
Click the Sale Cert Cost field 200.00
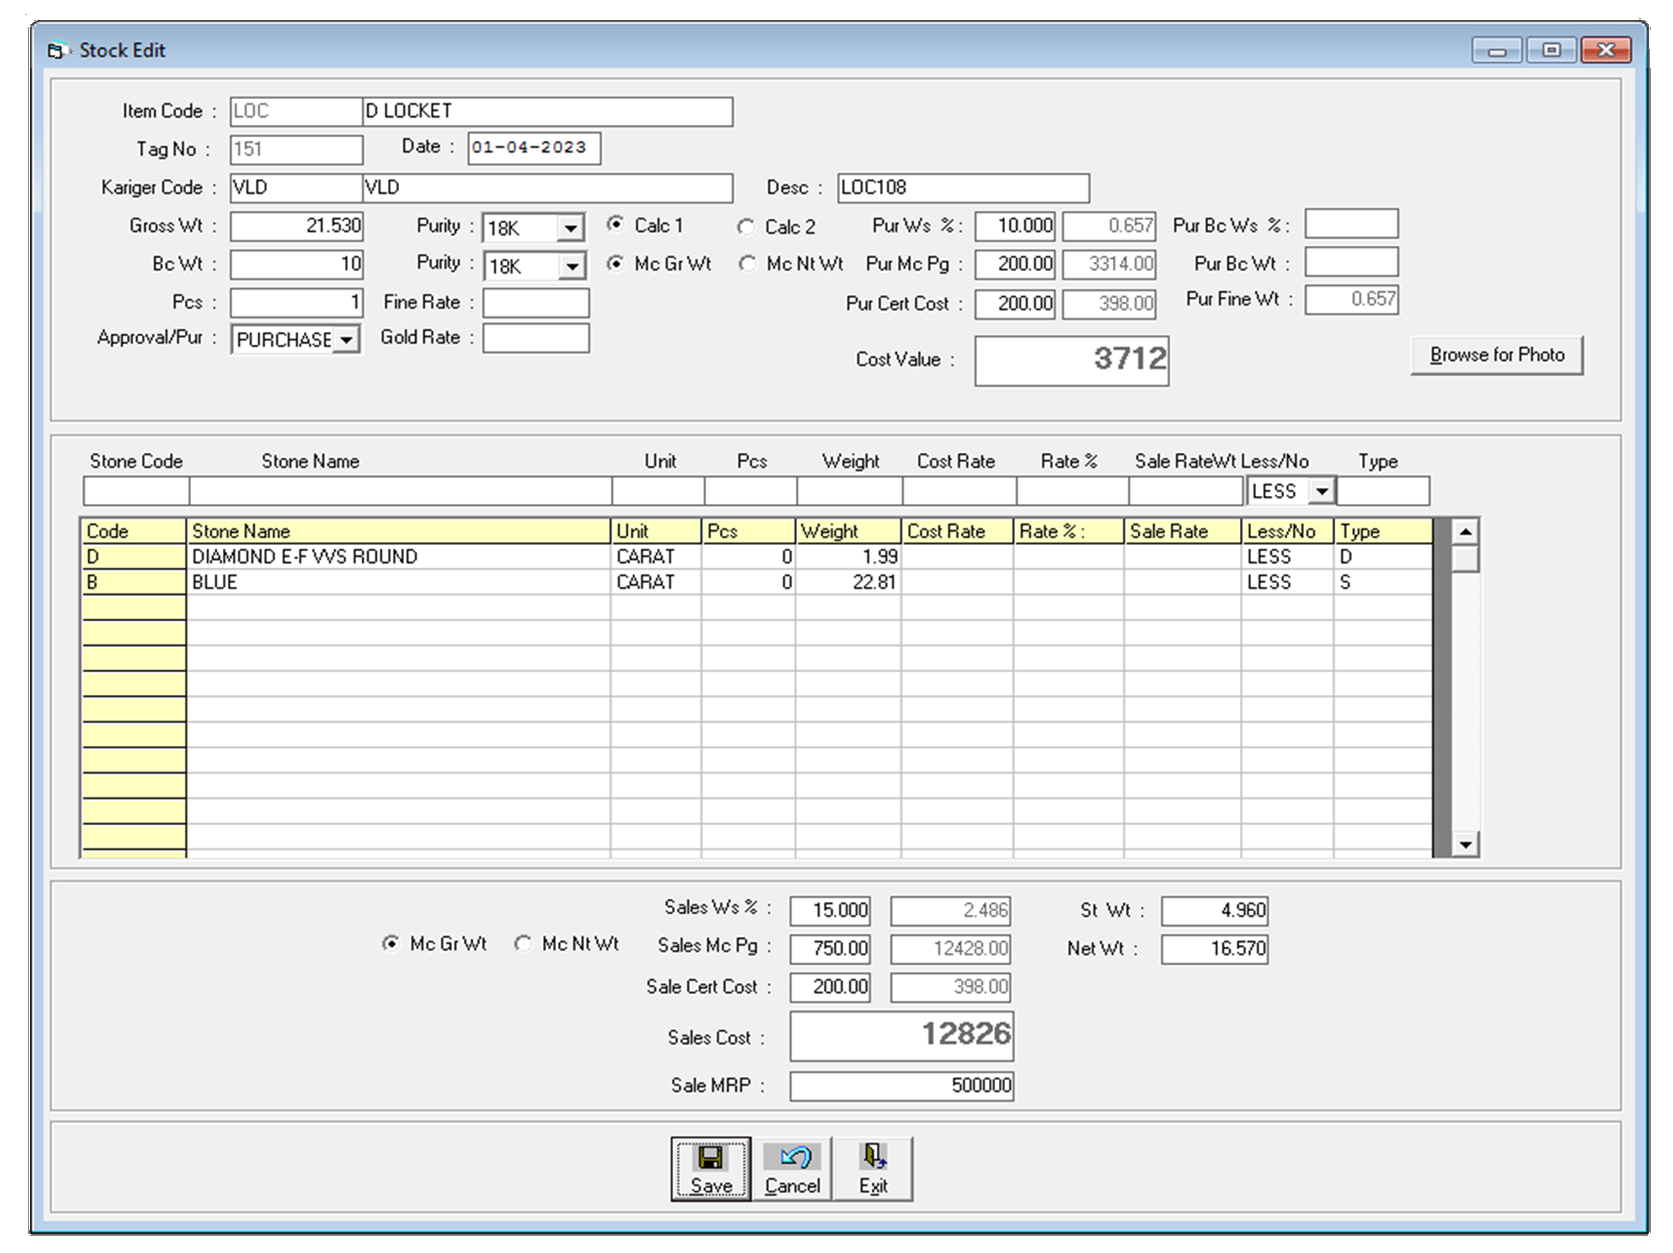coord(830,987)
